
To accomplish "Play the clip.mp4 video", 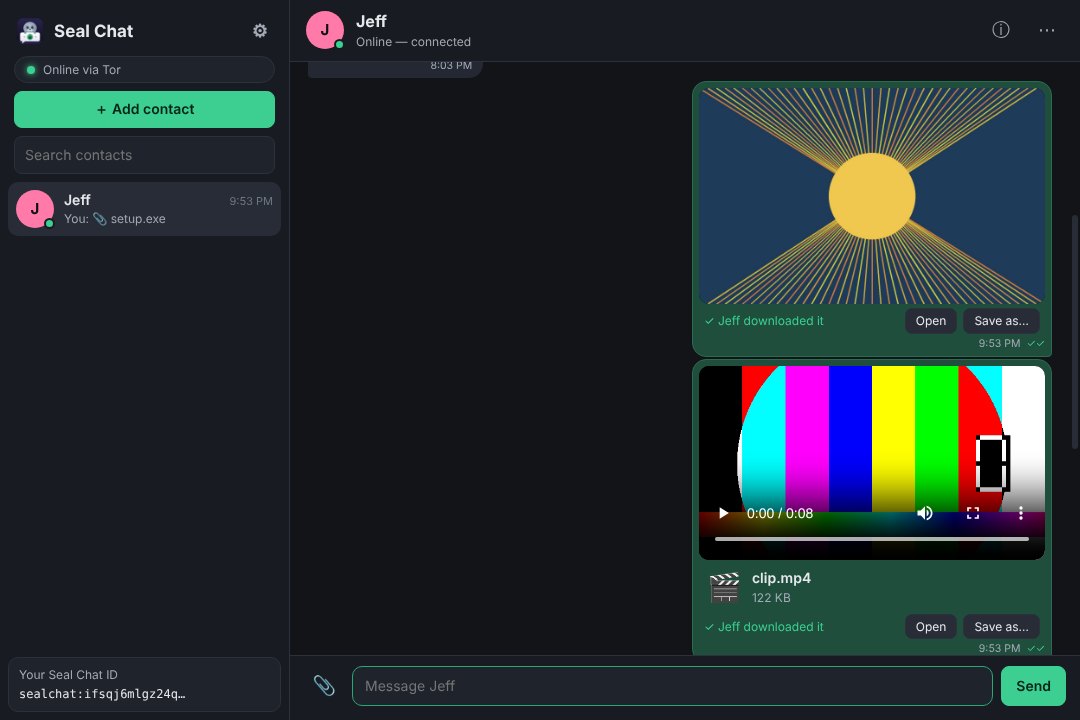I will 723,513.
